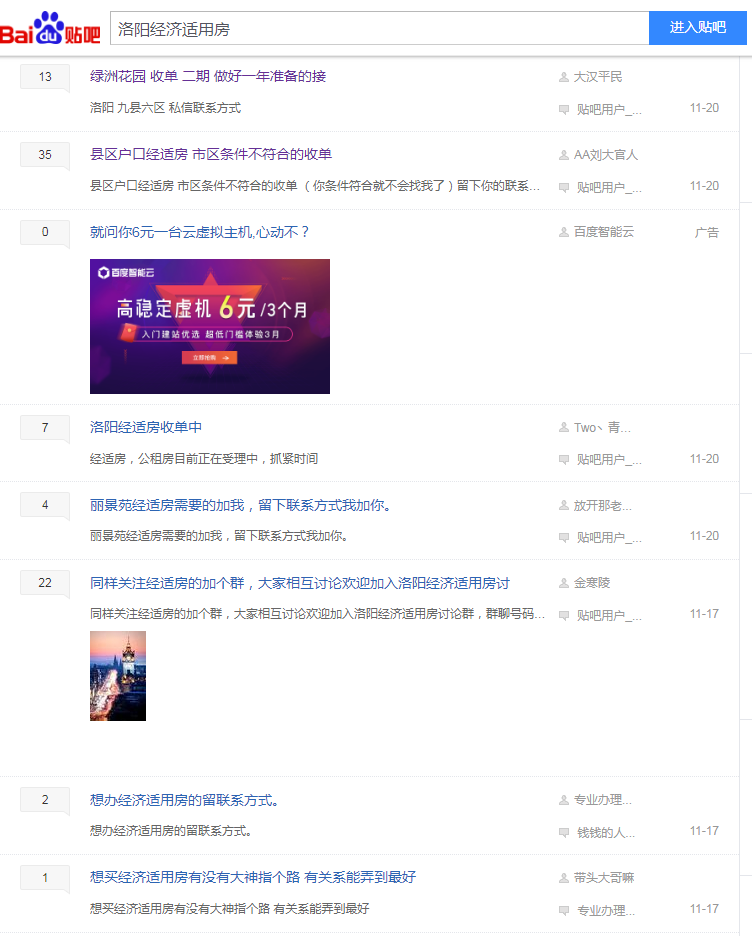The width and height of the screenshot is (752, 936).
Task: Click reply count 1 box
Action: pyautogui.click(x=45, y=878)
